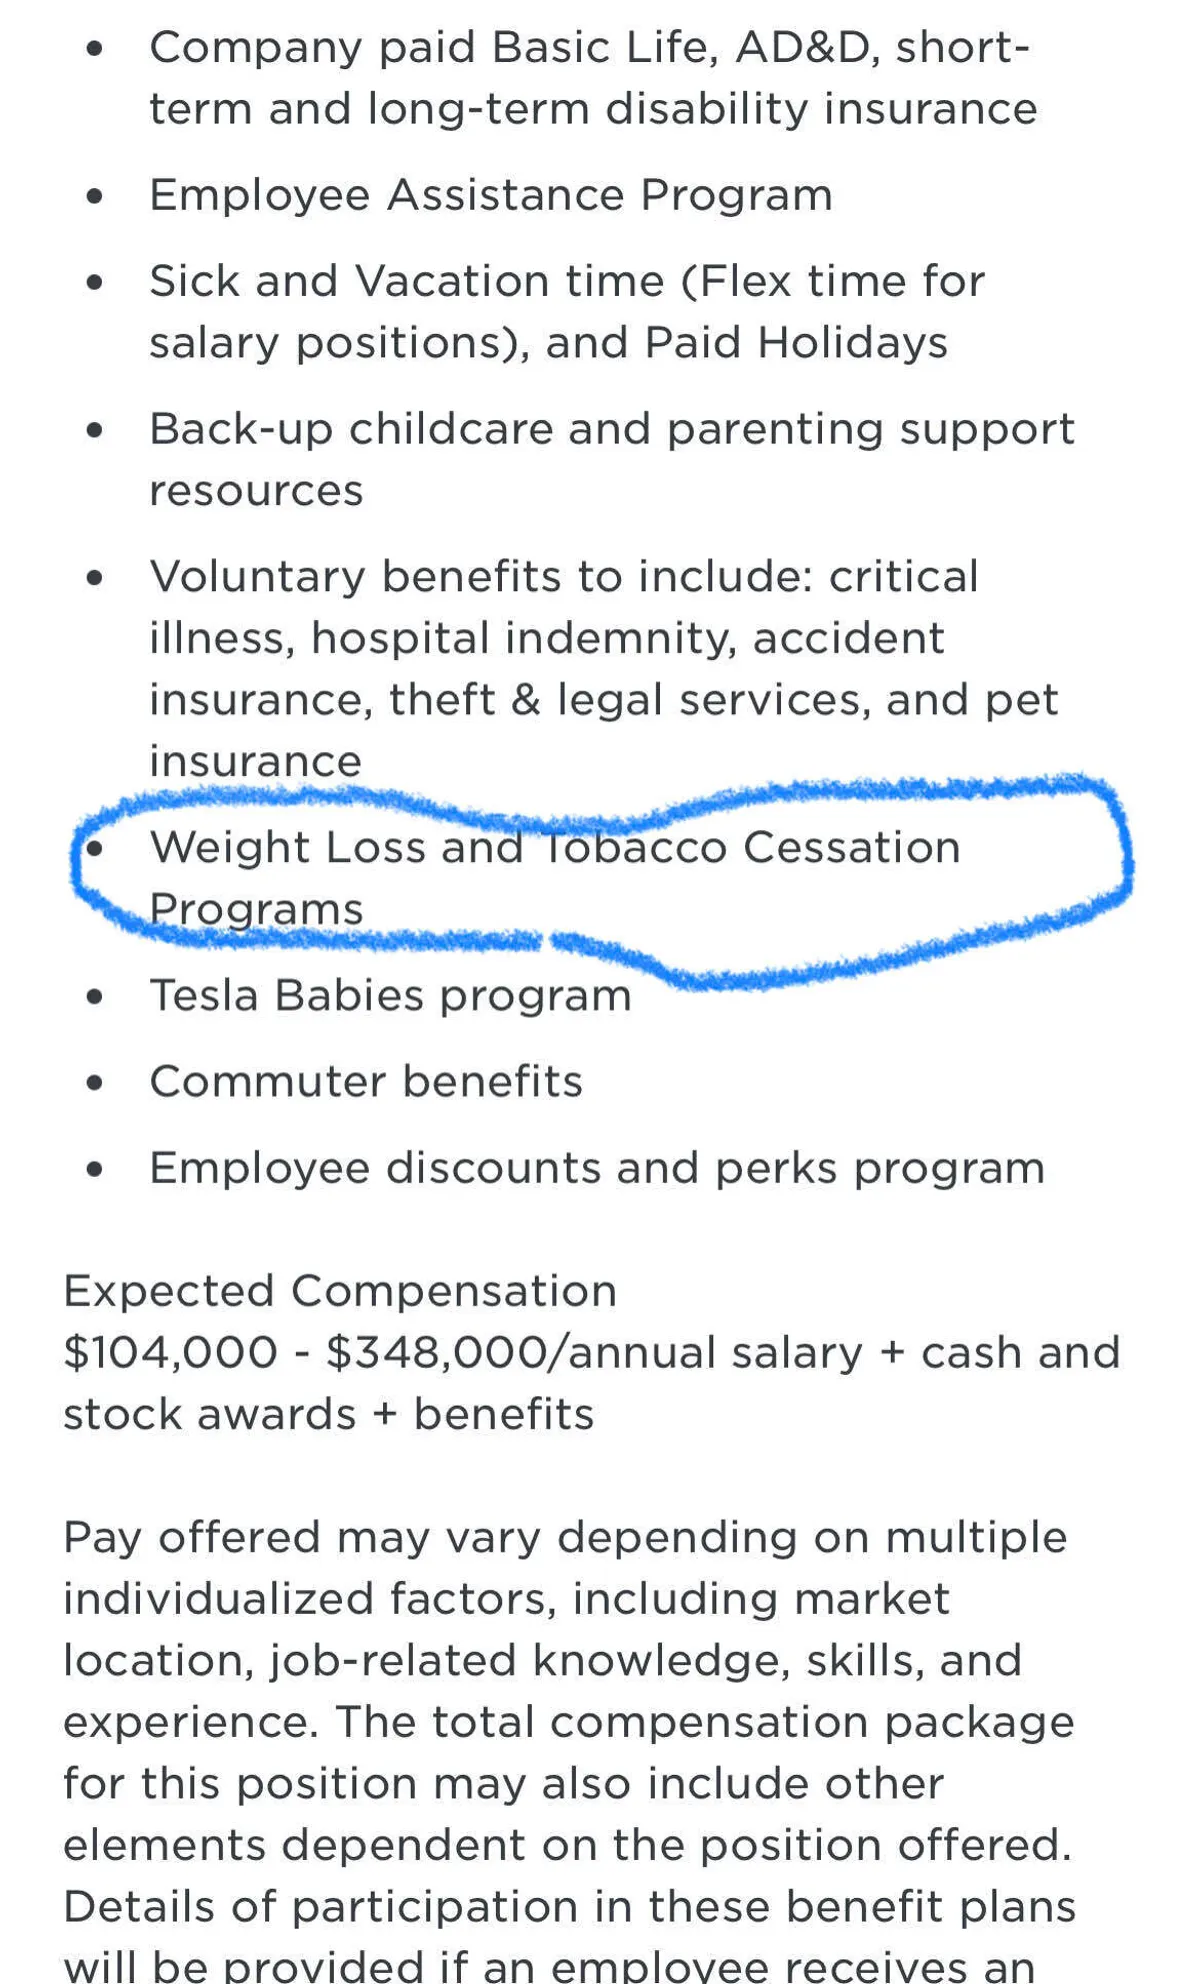Image resolution: width=1200 pixels, height=1984 pixels.
Task: Tap the 'Pay offered may vary' sentence
Action: point(565,1538)
